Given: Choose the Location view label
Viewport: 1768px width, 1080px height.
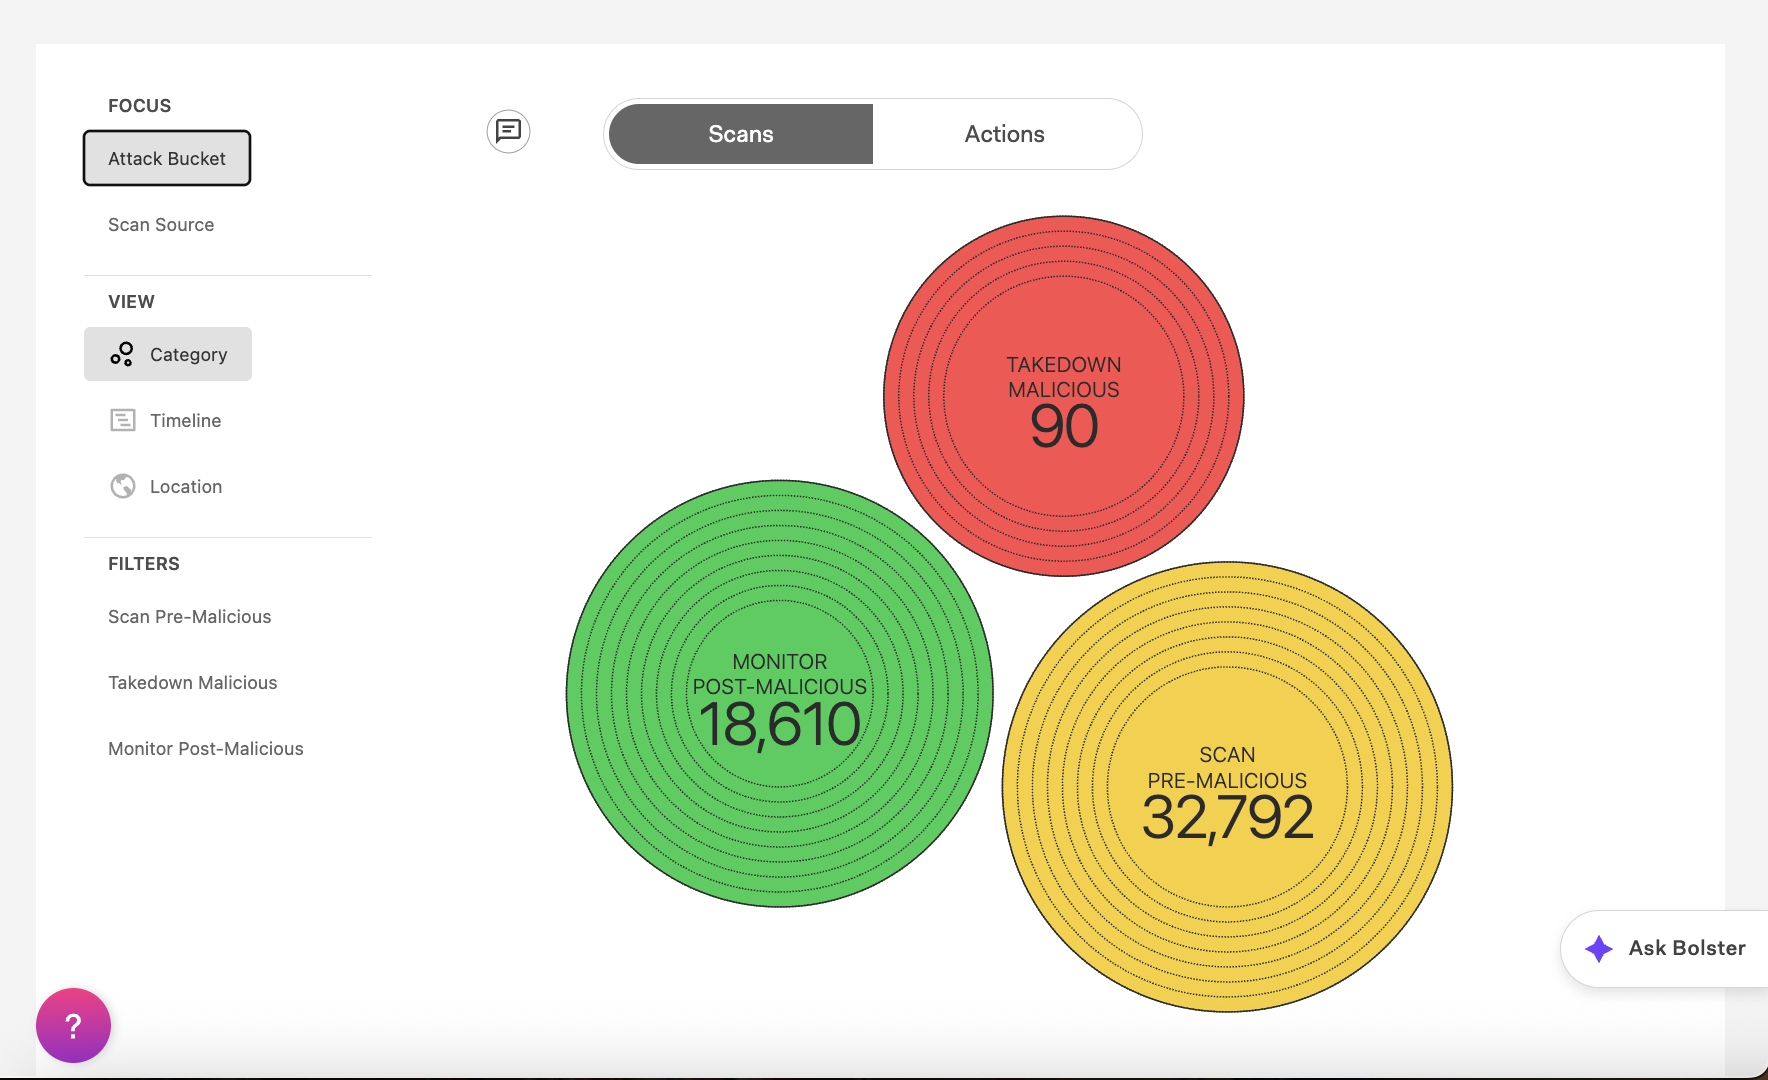Looking at the screenshot, I should [x=186, y=487].
